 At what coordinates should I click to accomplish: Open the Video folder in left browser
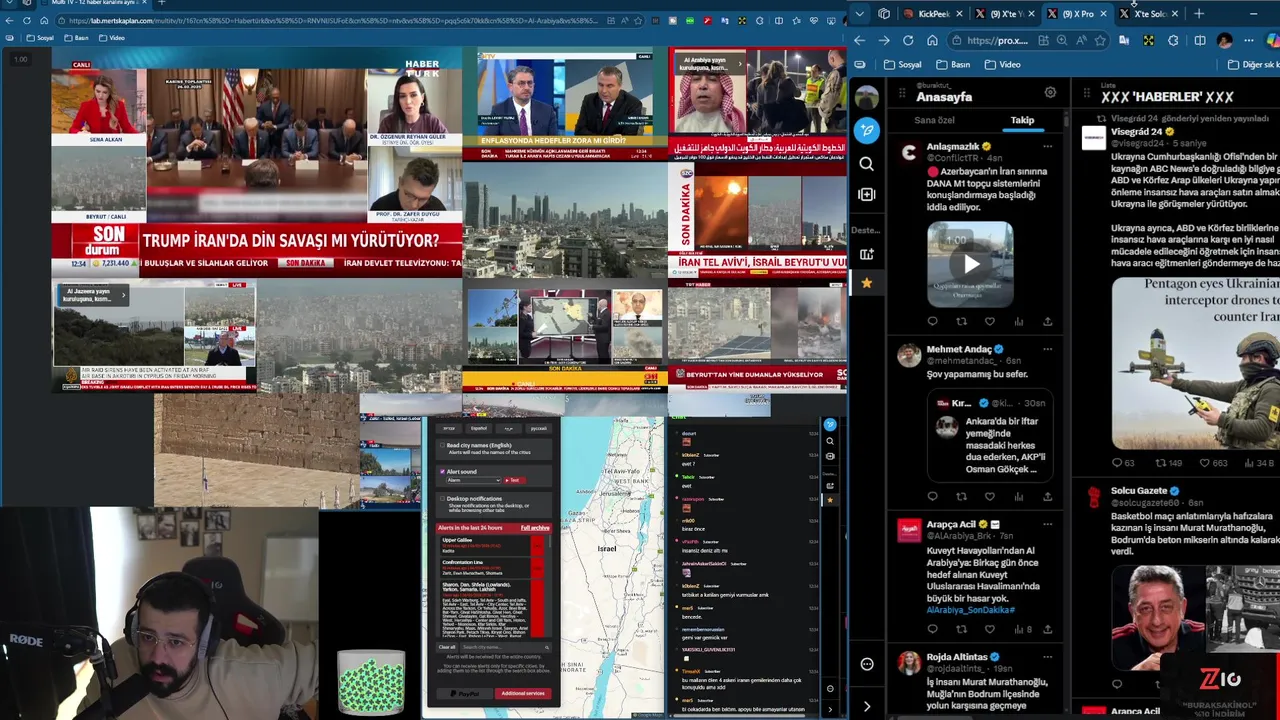point(111,38)
